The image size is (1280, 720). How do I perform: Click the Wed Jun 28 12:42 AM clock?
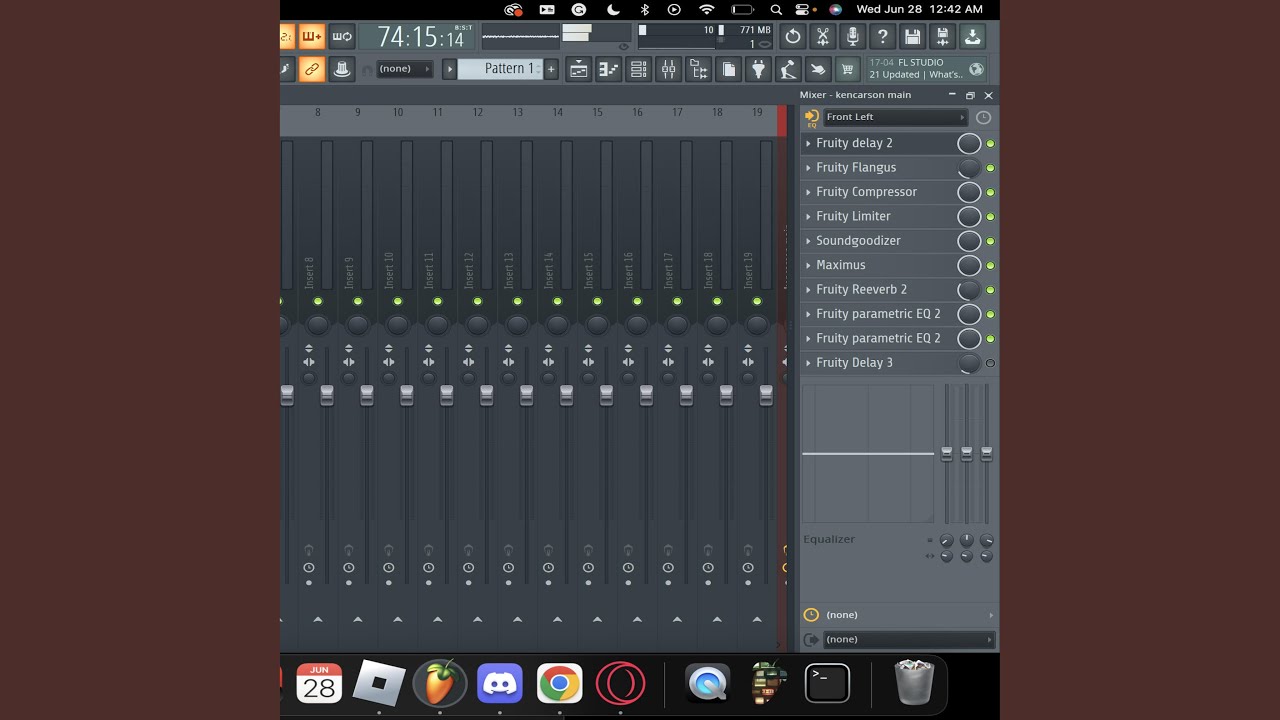pyautogui.click(x=920, y=9)
